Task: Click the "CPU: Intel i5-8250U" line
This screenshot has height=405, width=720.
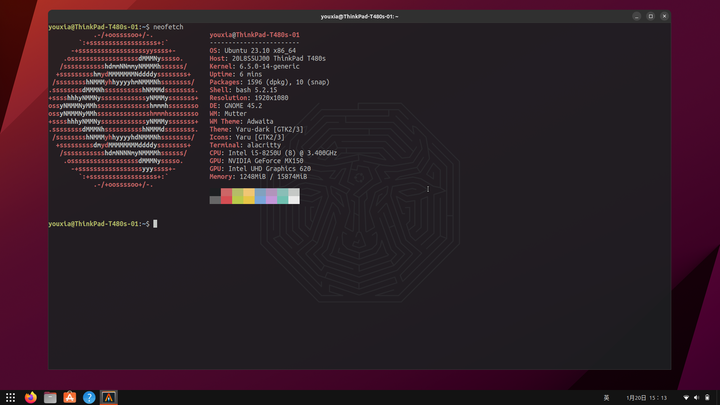Action: (273, 153)
